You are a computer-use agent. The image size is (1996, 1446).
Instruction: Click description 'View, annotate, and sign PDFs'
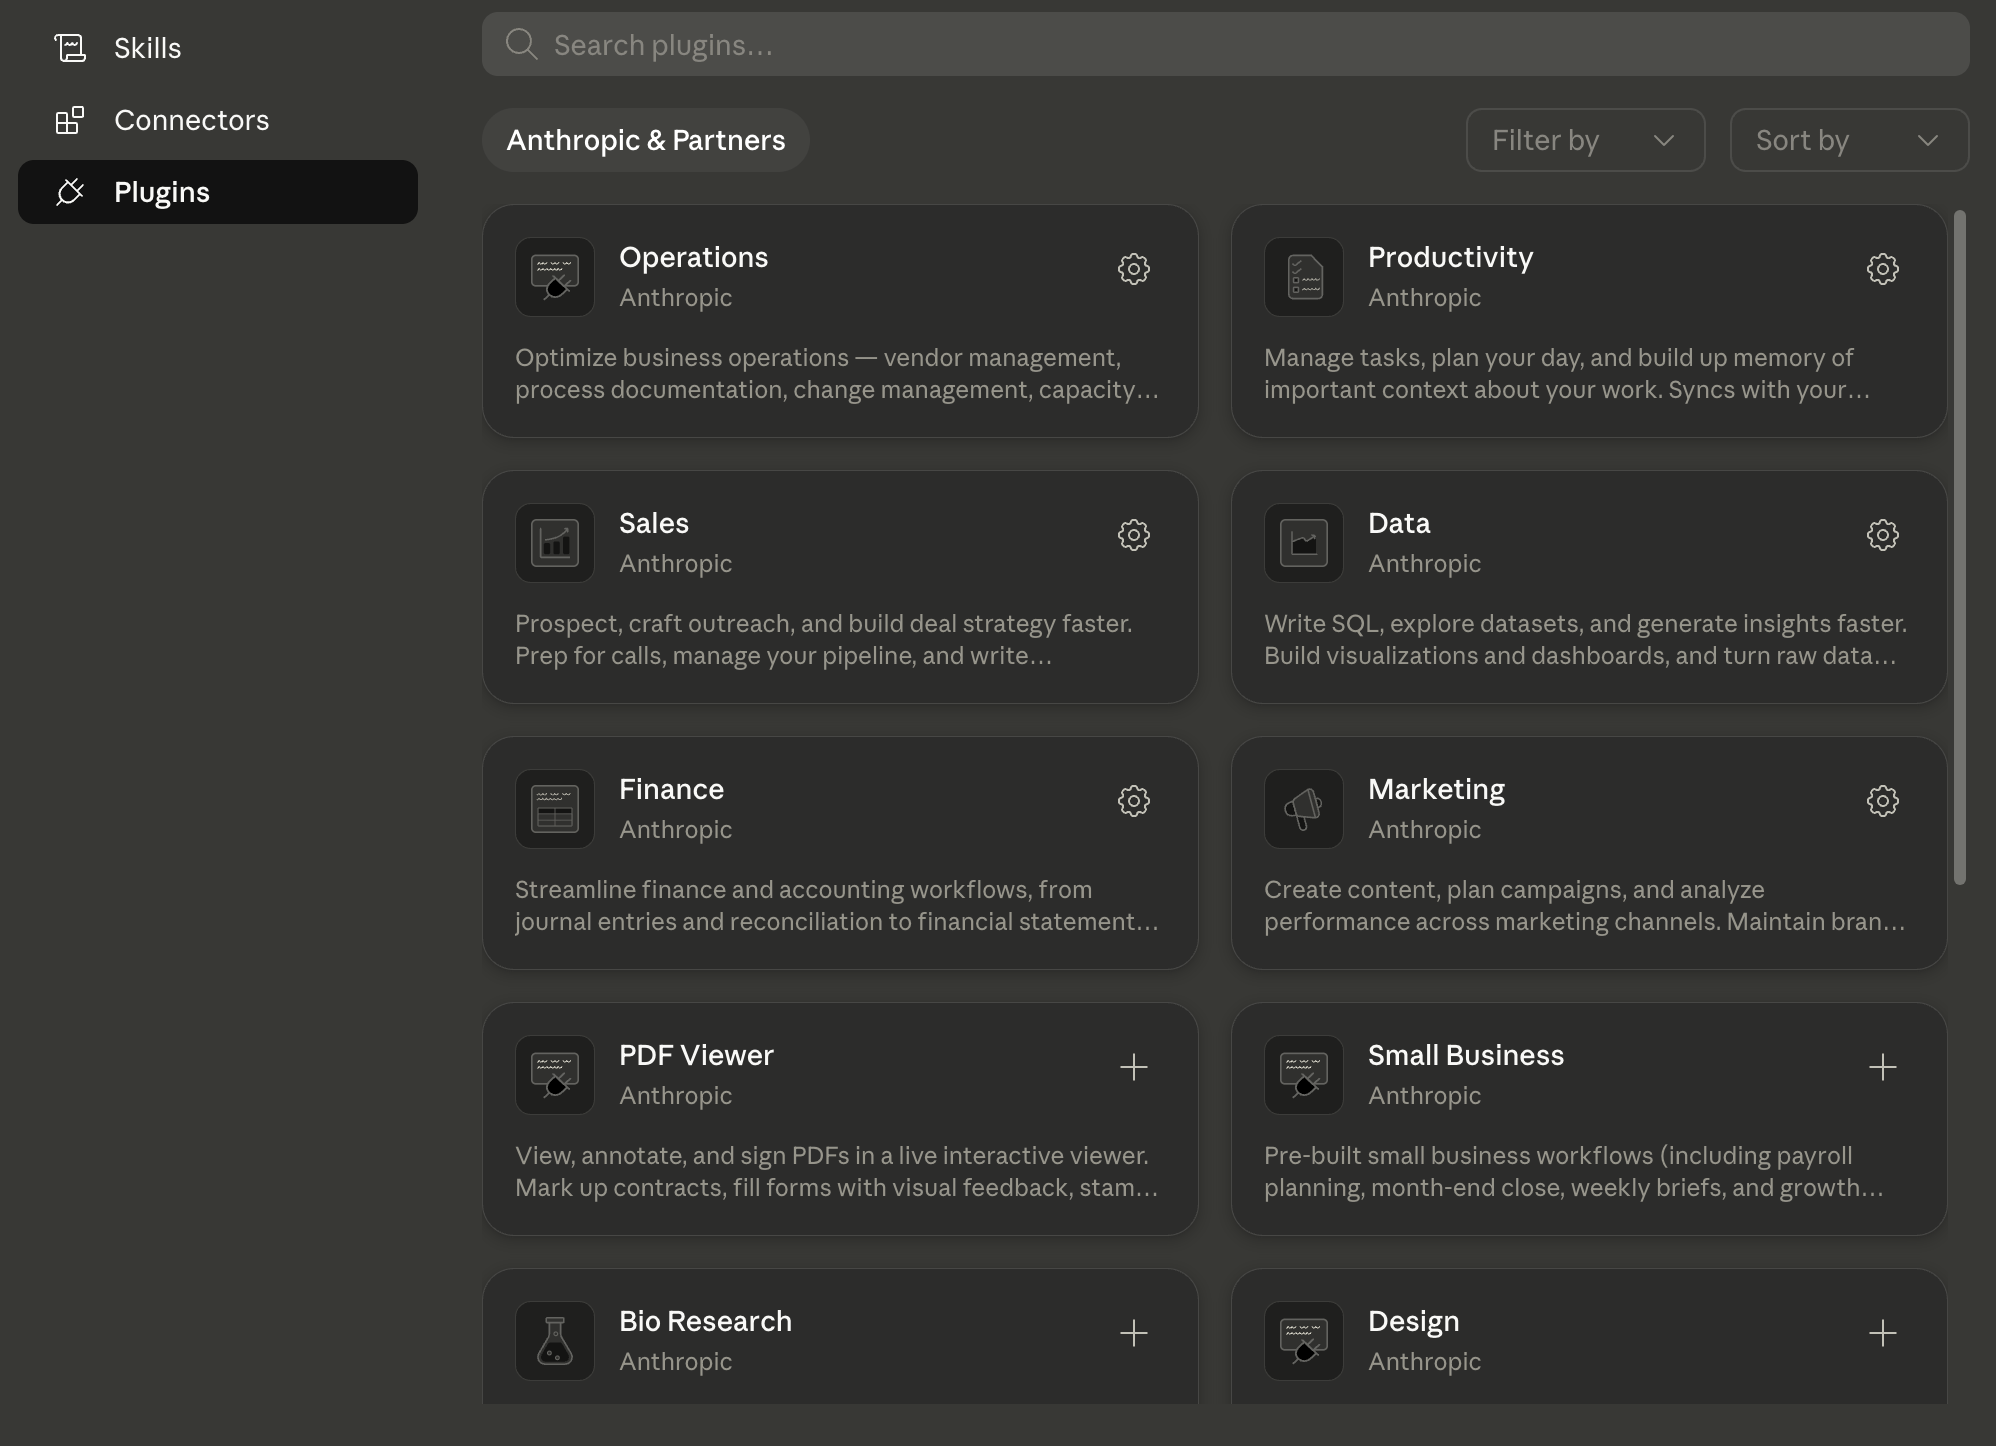click(x=837, y=1171)
